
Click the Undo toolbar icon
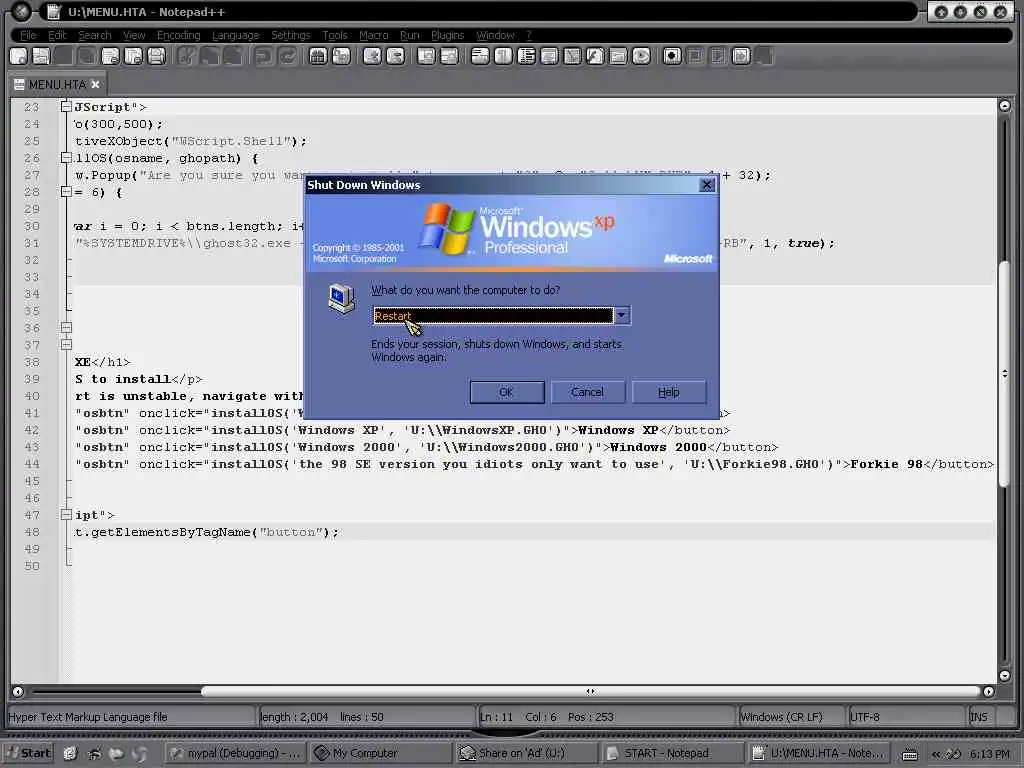coord(264,56)
